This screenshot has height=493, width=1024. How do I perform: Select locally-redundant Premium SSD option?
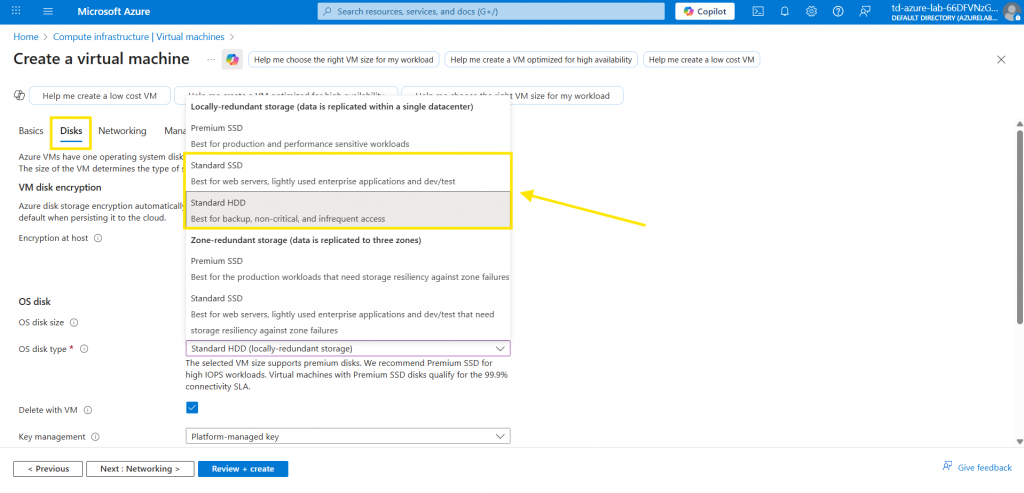coord(348,135)
